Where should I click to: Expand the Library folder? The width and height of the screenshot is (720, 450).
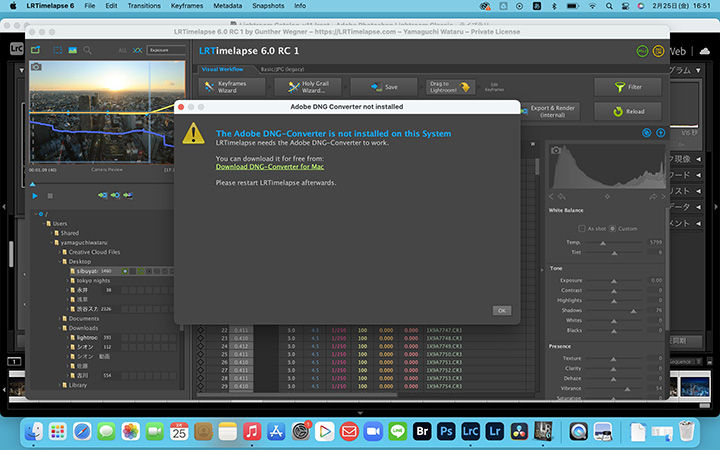[59, 385]
